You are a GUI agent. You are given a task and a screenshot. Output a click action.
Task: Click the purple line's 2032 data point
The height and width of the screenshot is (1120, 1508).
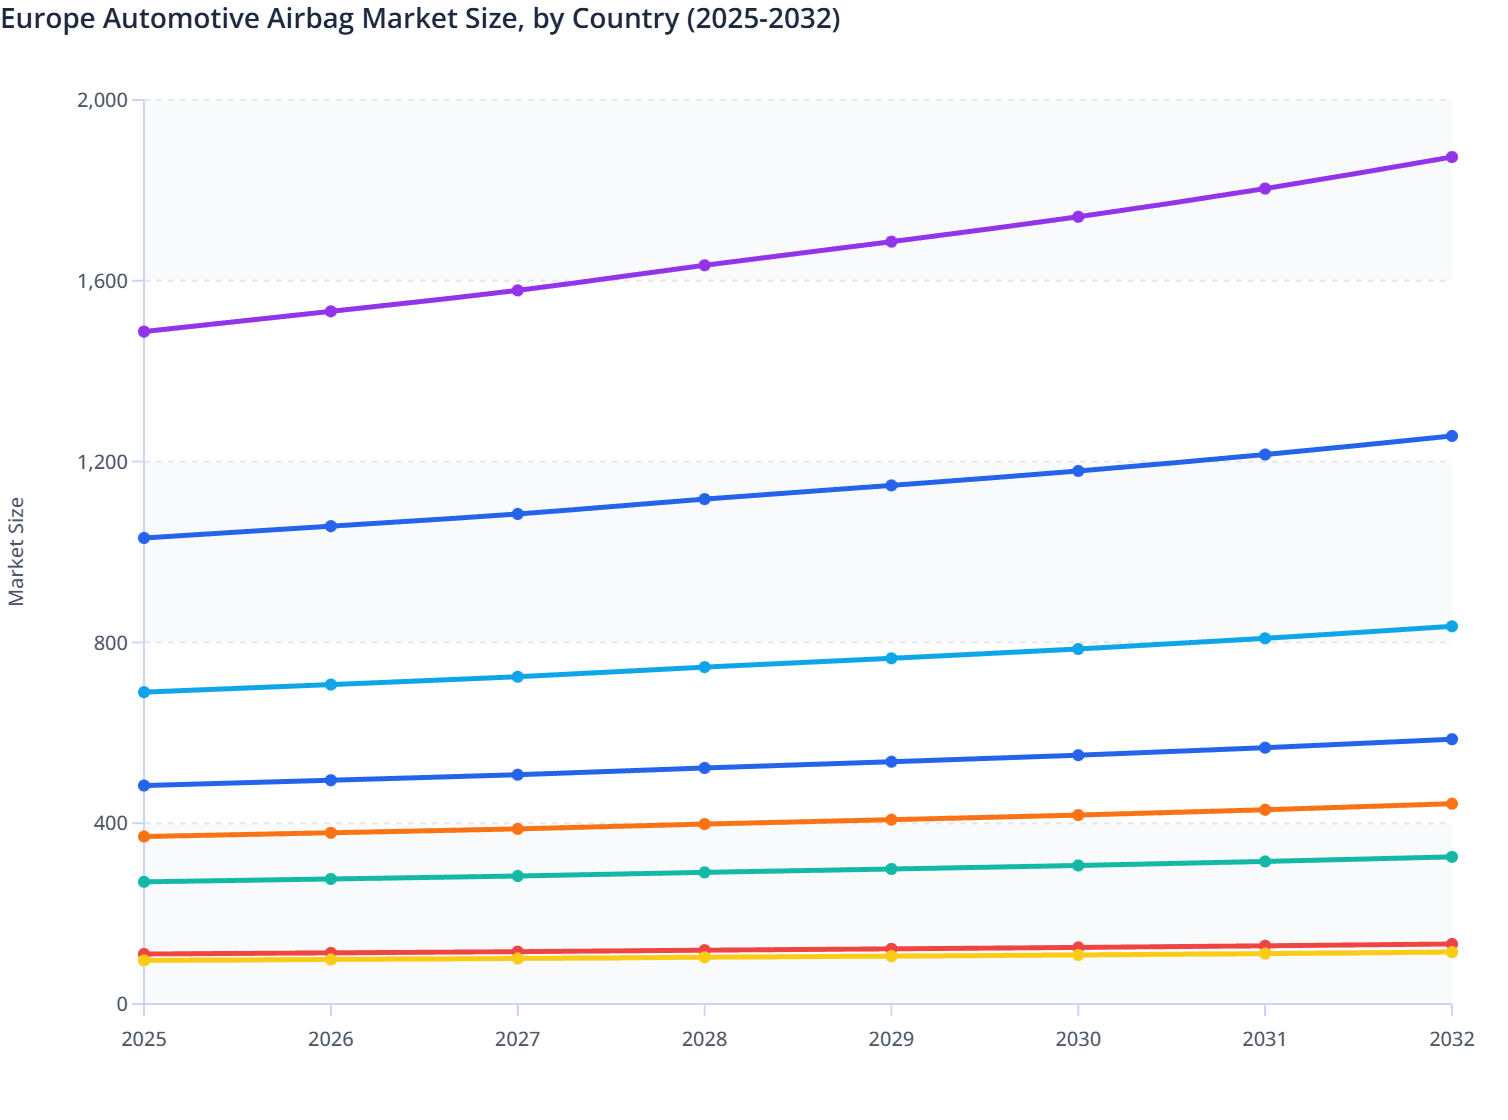pyautogui.click(x=1452, y=157)
